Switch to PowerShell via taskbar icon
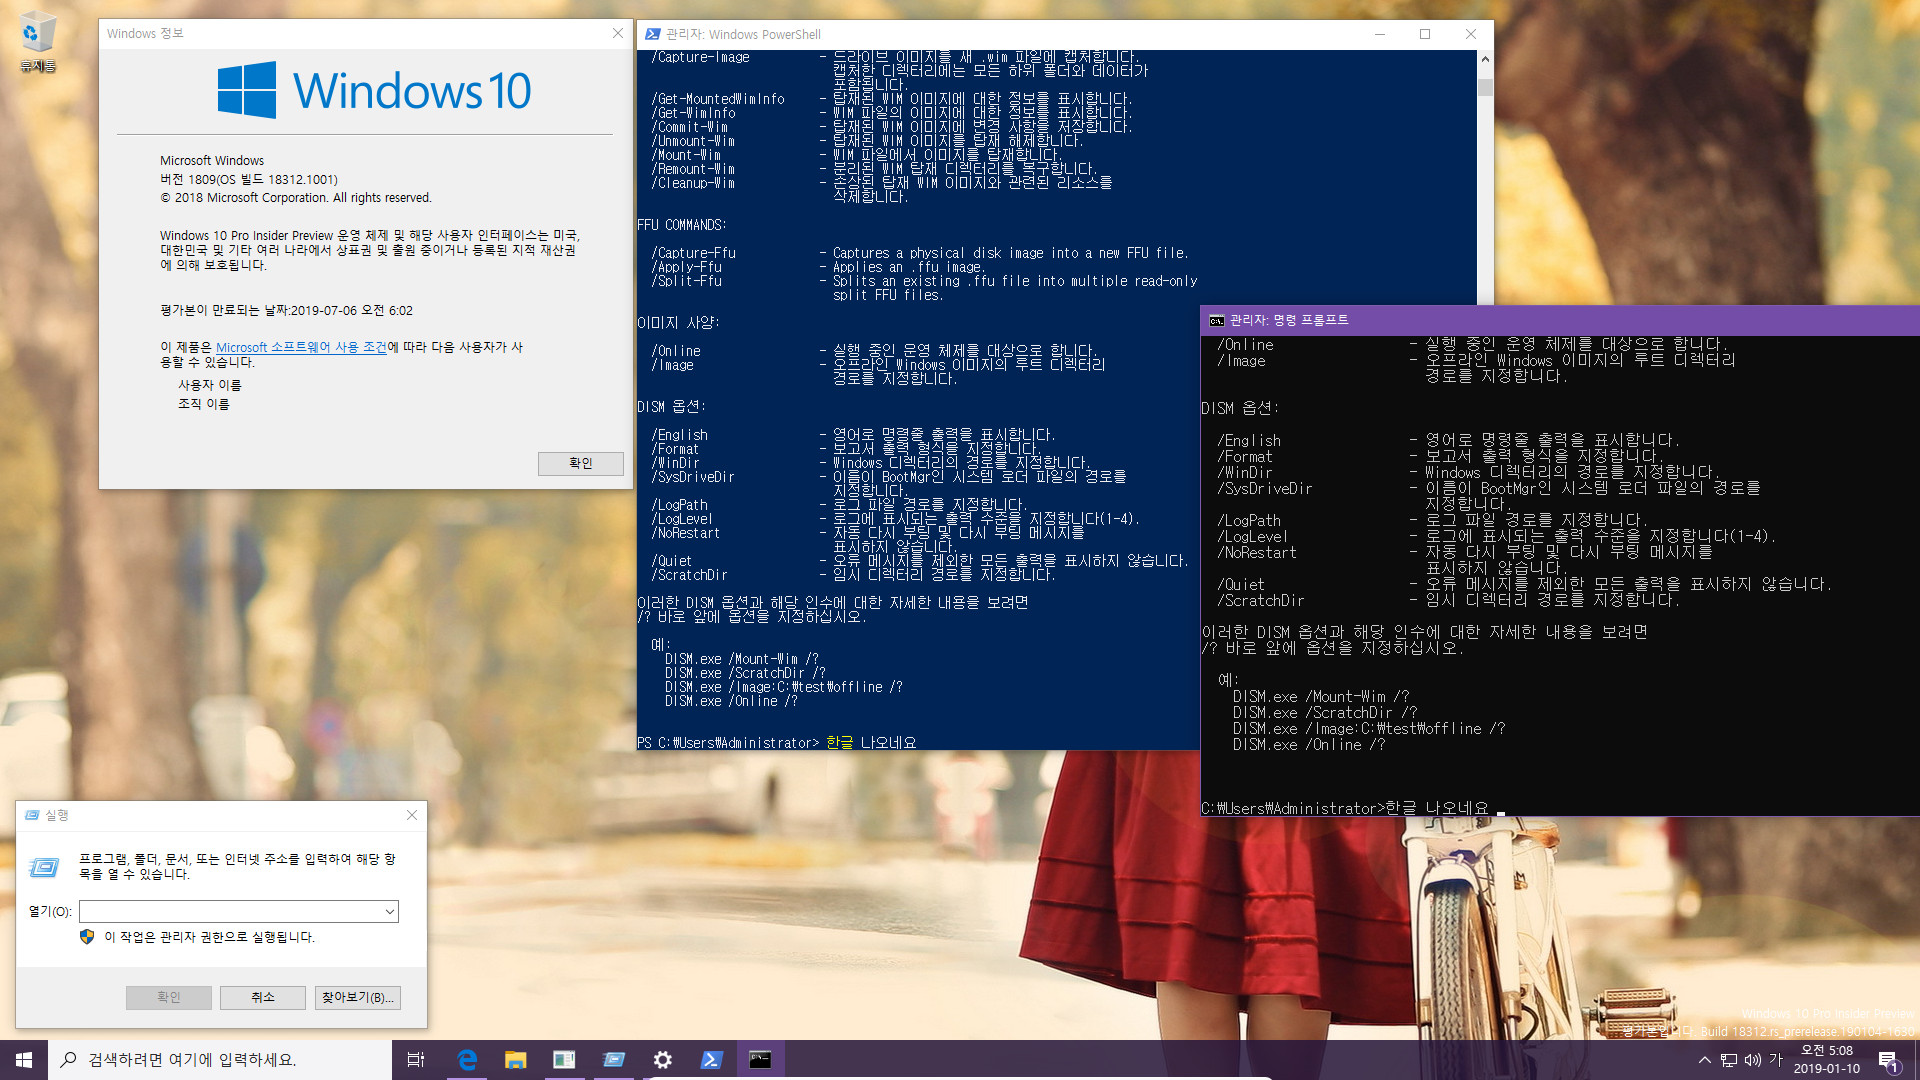The width and height of the screenshot is (1920, 1080). point(711,1060)
